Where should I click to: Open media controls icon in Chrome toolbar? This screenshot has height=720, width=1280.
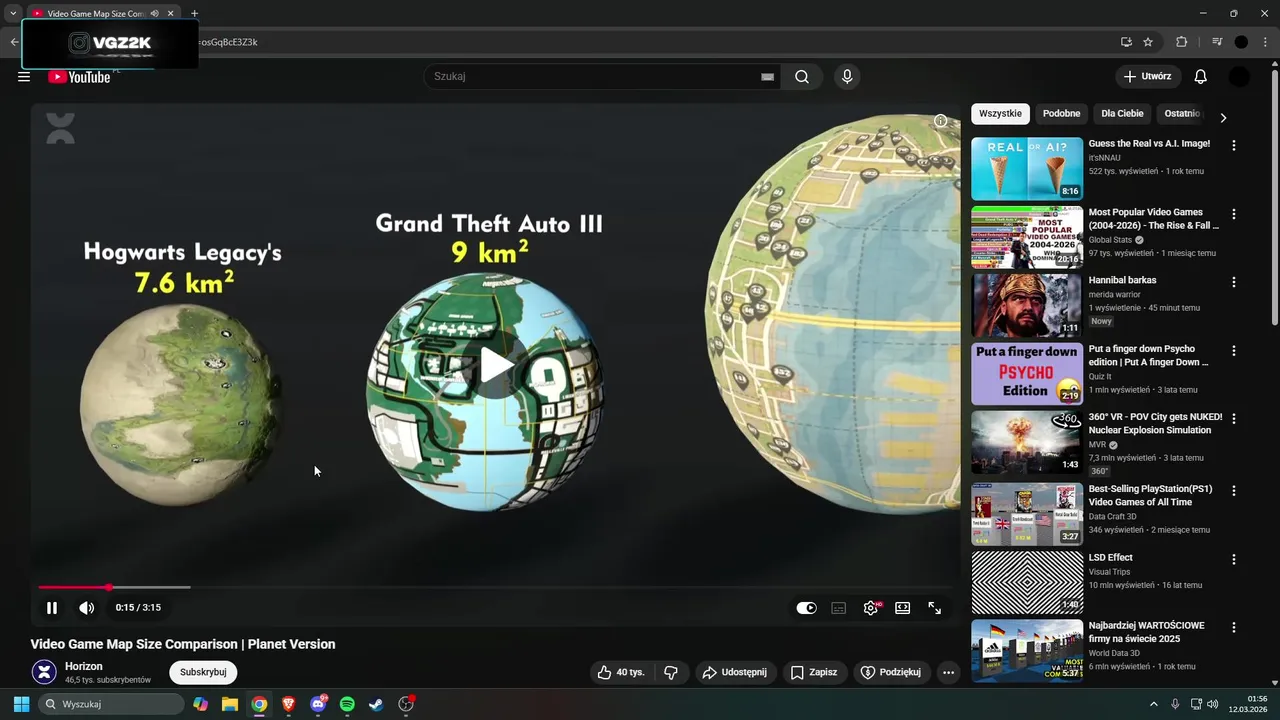(x=1217, y=42)
